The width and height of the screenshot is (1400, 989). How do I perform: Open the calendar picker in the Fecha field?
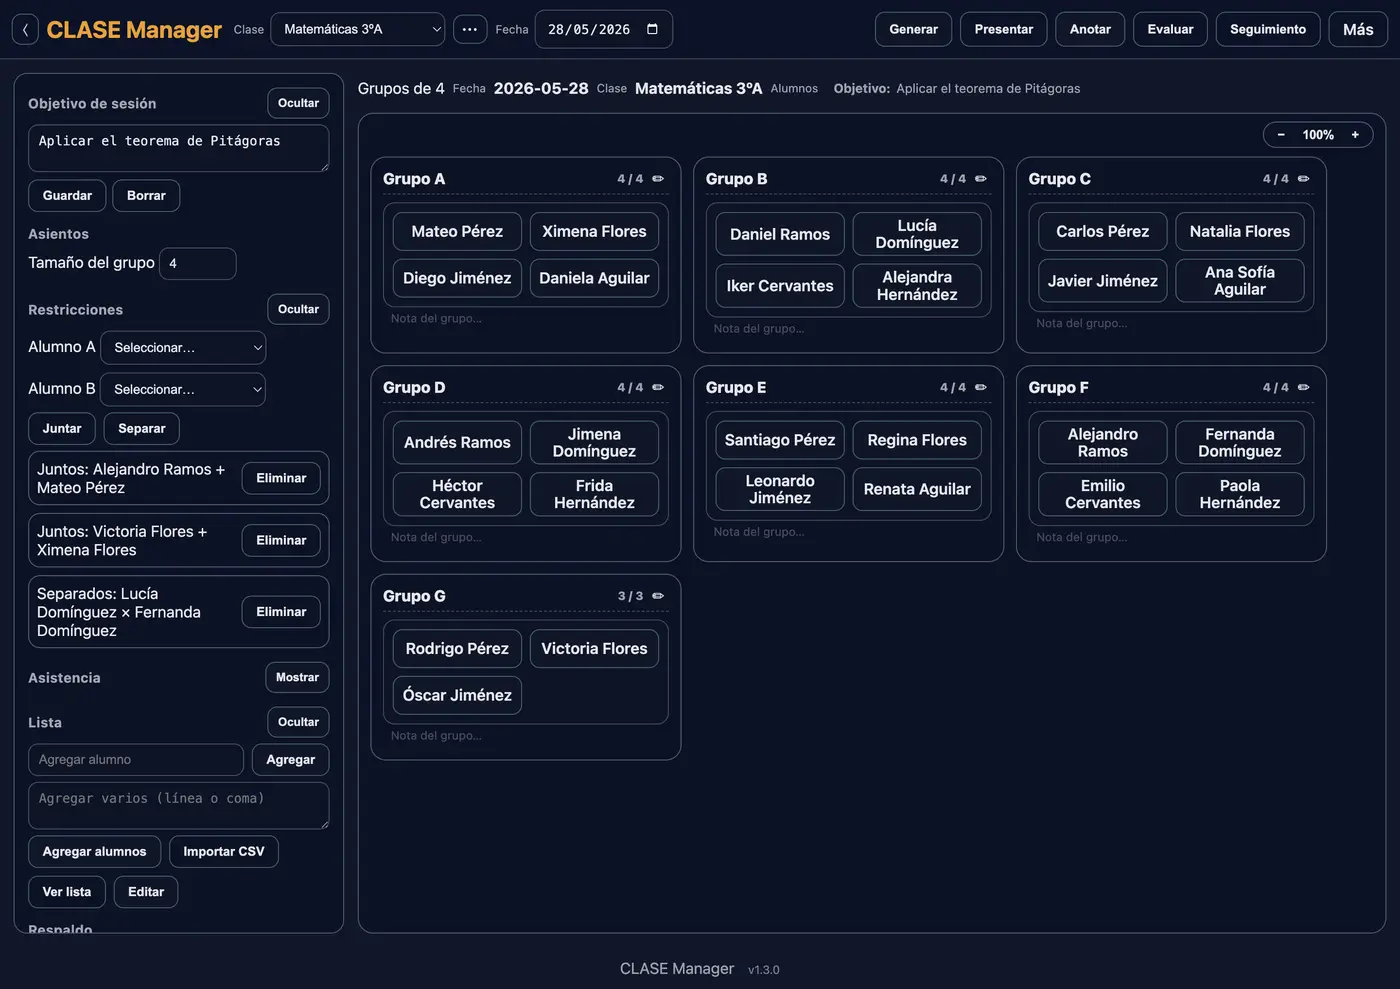pyautogui.click(x=652, y=29)
